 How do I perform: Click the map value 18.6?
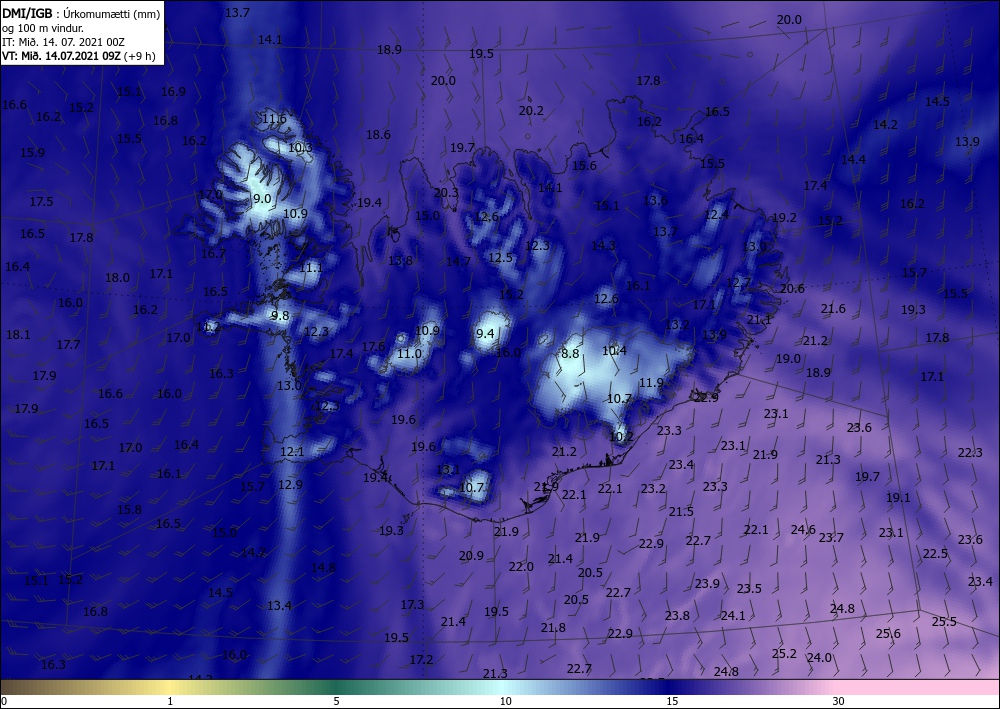pyautogui.click(x=378, y=135)
